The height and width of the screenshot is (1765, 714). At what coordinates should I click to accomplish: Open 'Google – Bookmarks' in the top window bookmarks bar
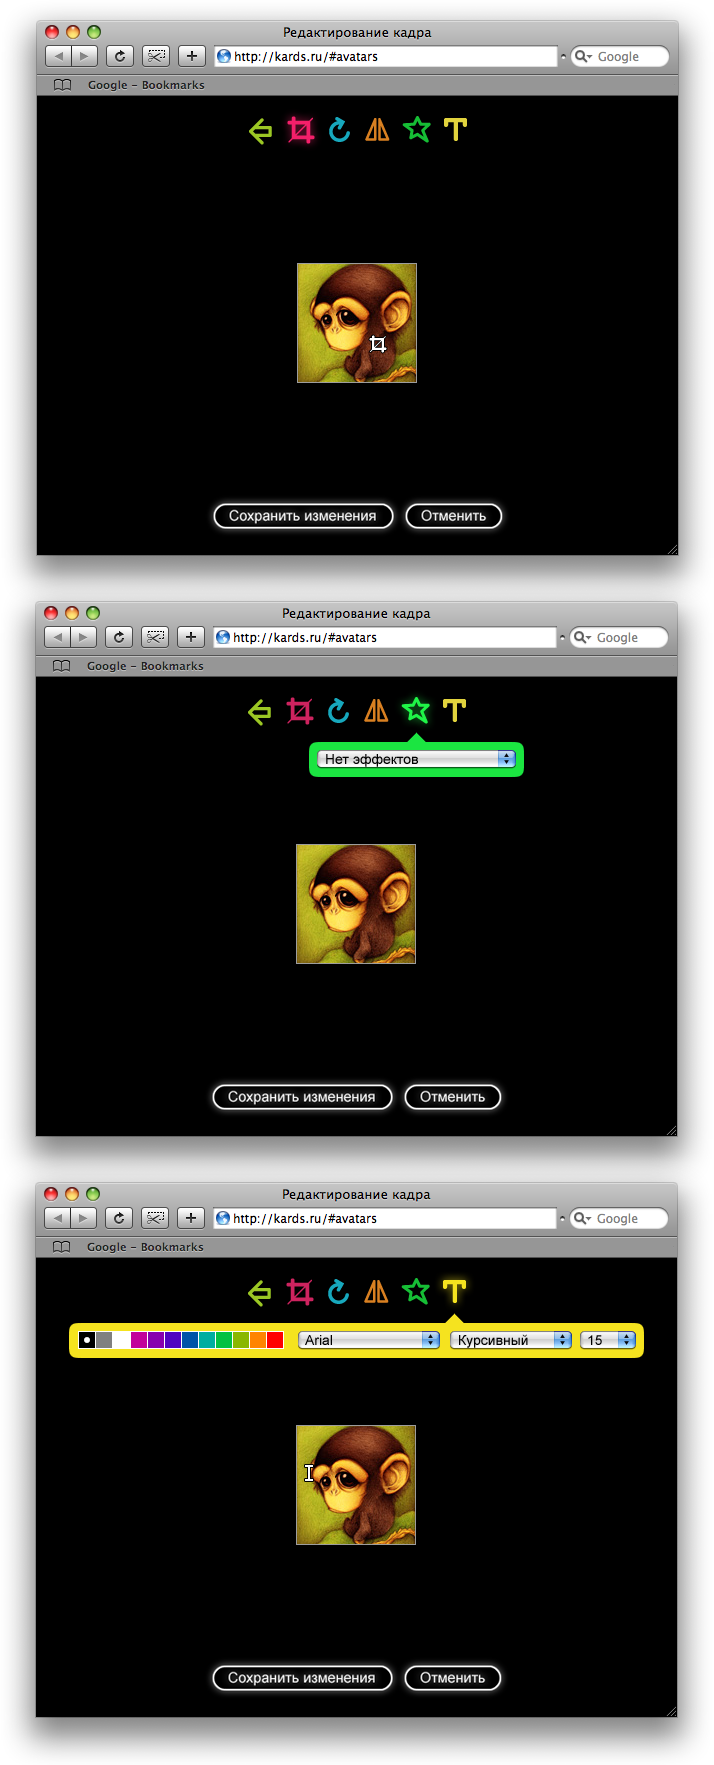pyautogui.click(x=146, y=85)
